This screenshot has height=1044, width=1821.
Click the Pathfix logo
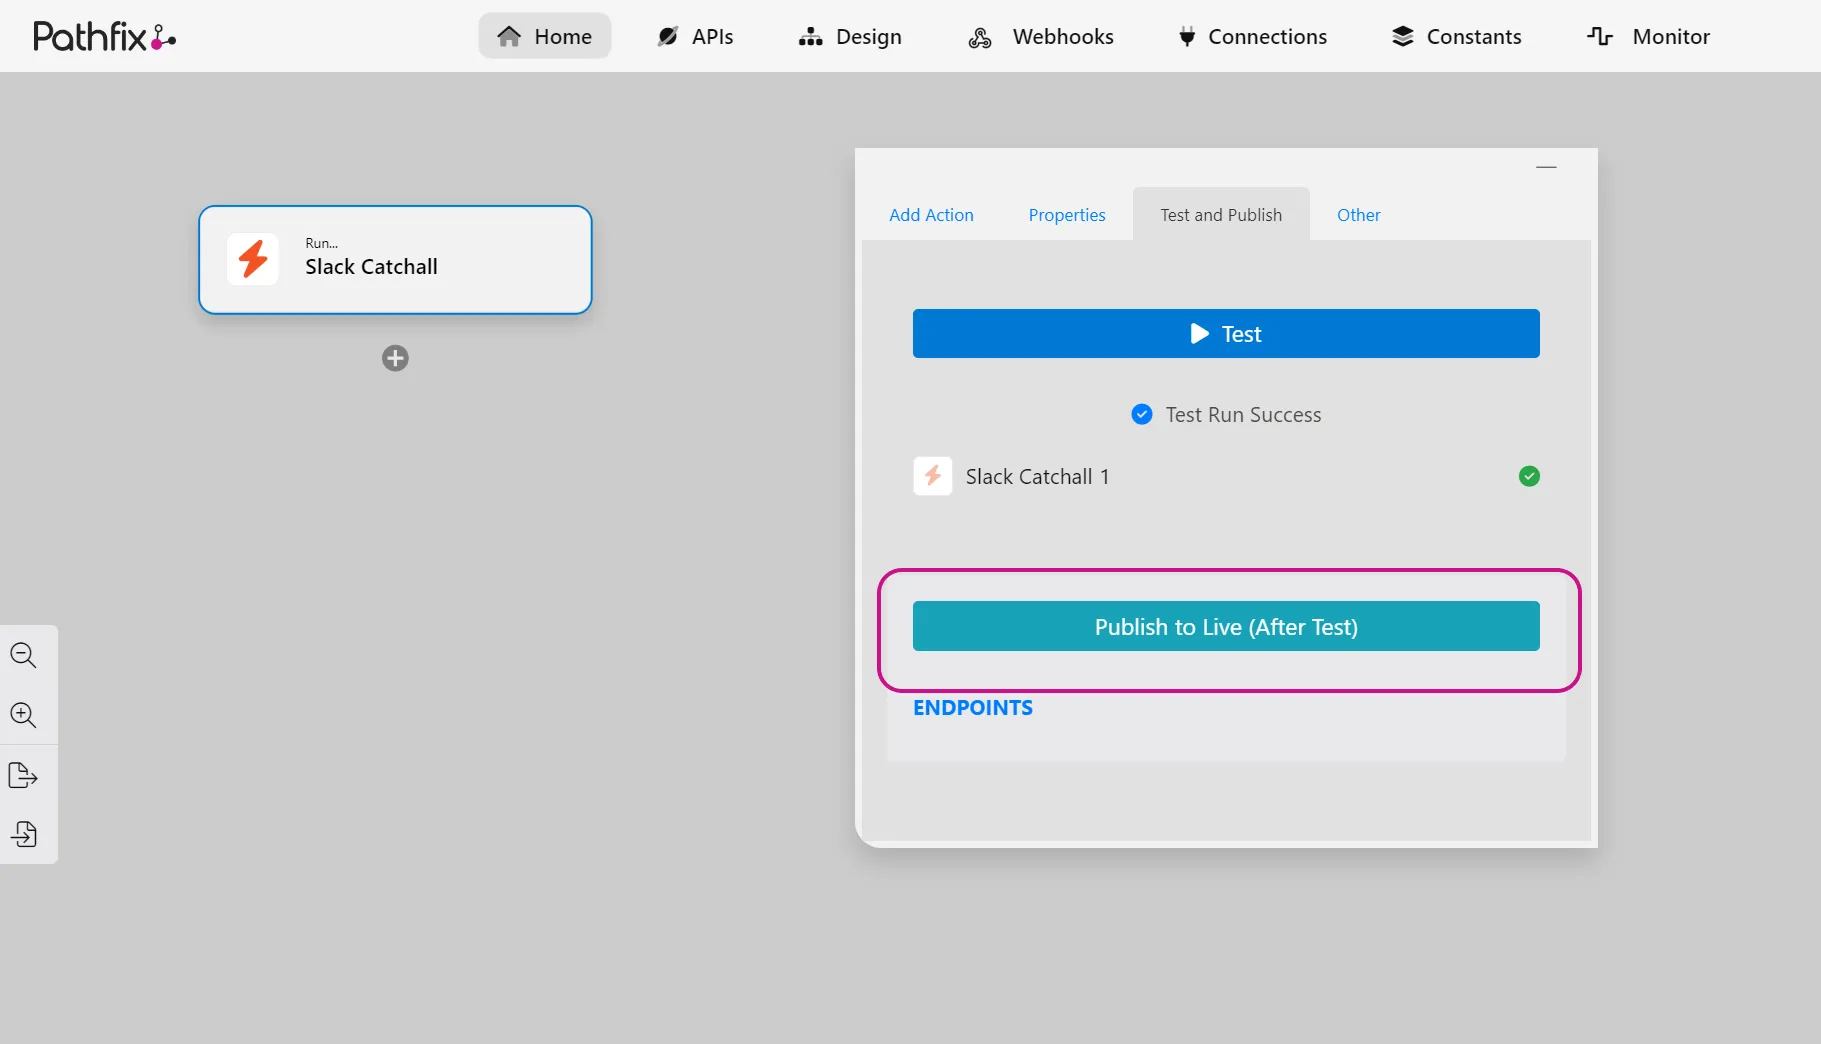click(x=105, y=37)
